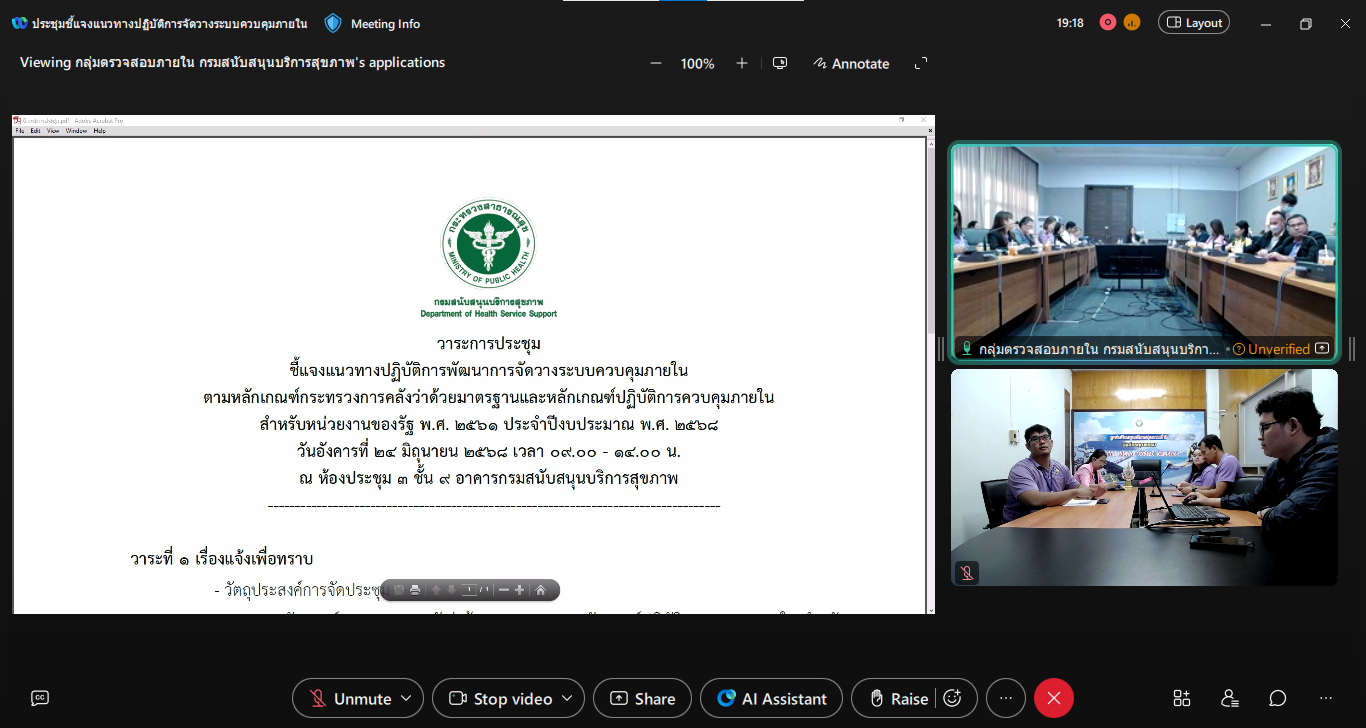Click the orange audio activity indicator icon

click(1132, 22)
